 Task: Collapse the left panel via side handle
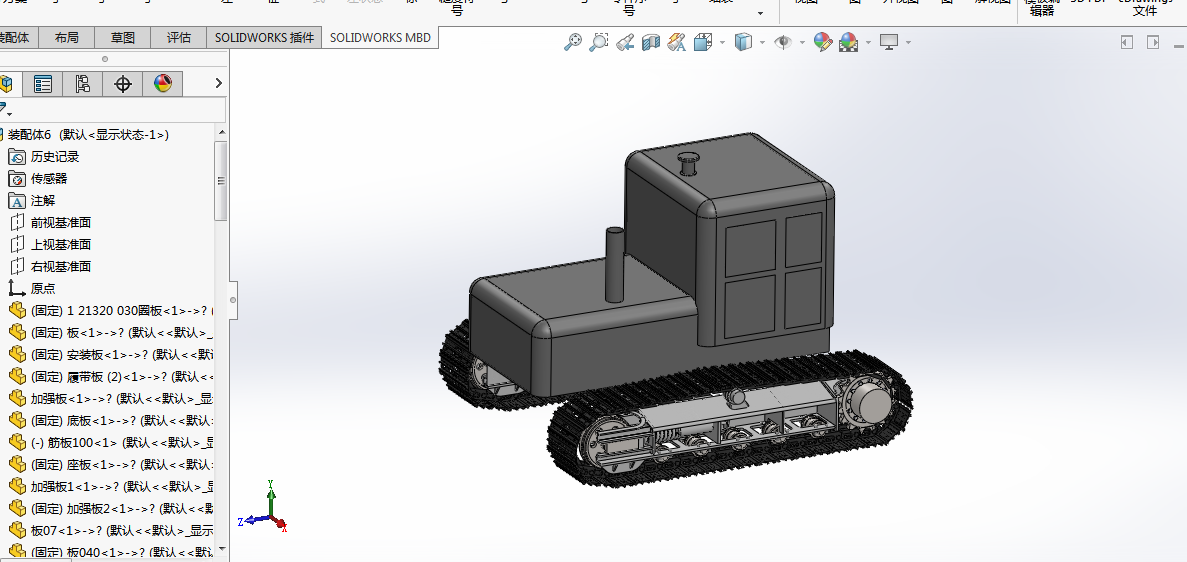point(233,300)
